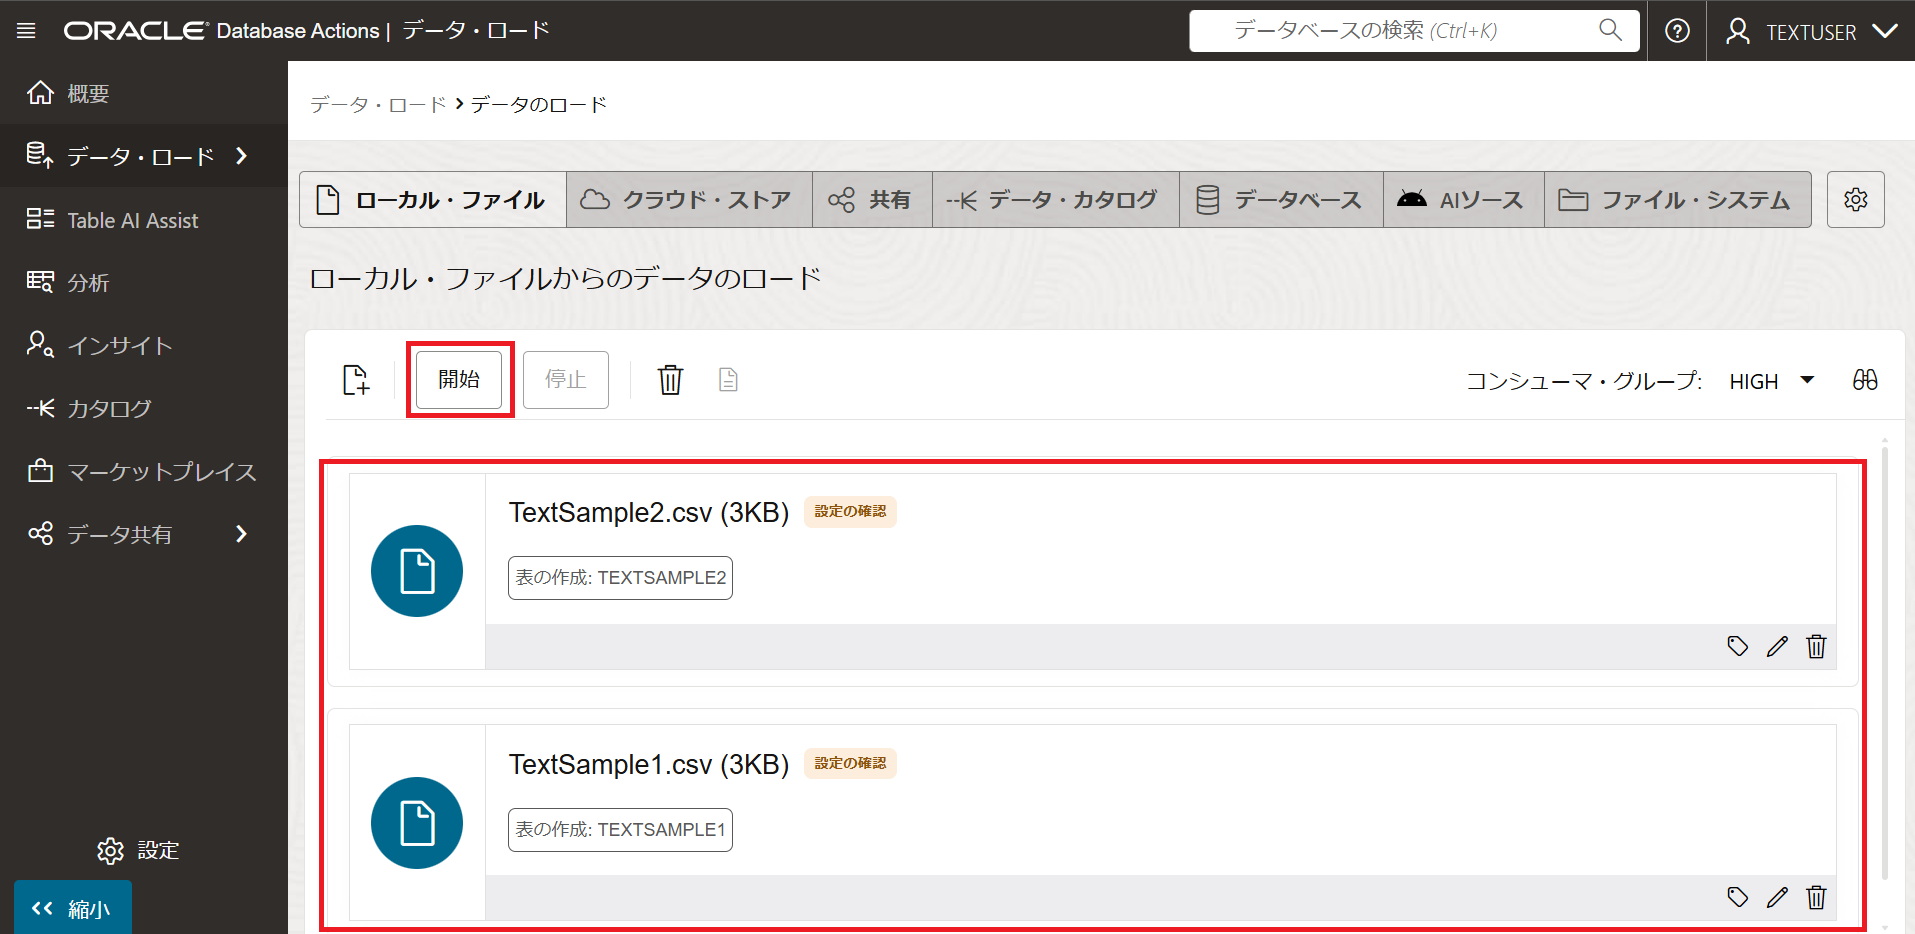Click the add file icon in toolbar
Viewport: 1915px width, 934px height.
[356, 380]
